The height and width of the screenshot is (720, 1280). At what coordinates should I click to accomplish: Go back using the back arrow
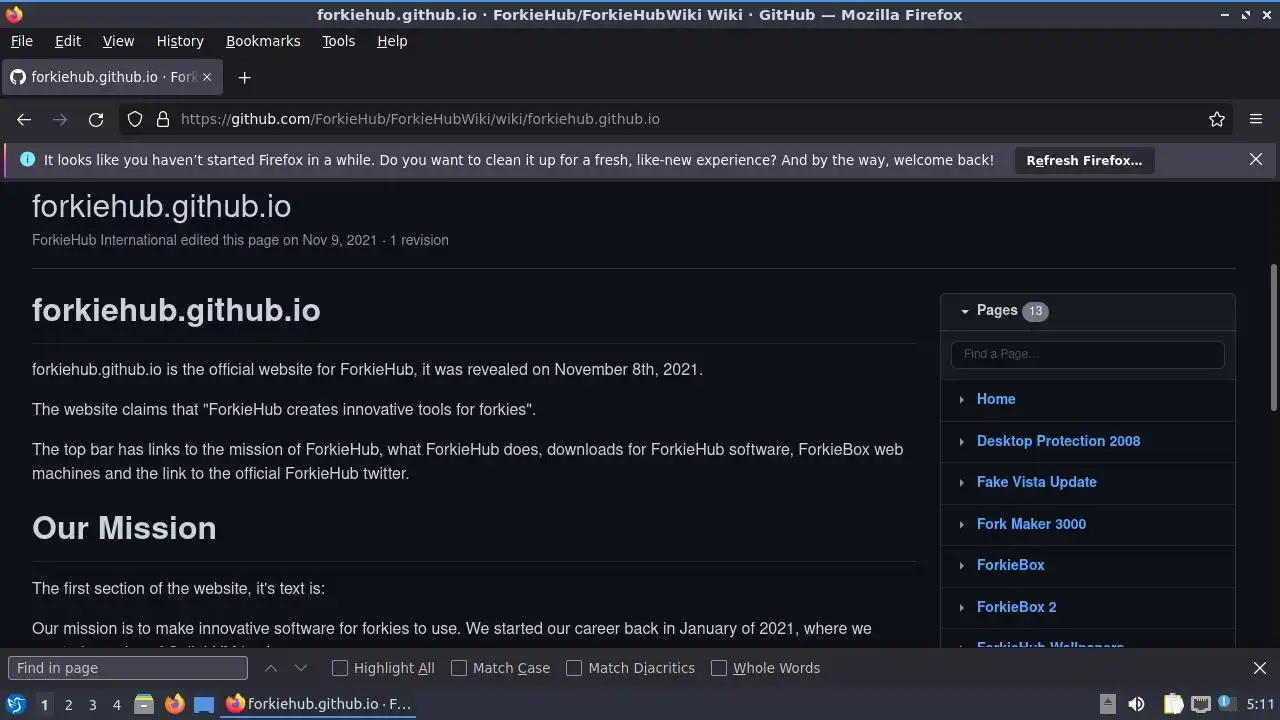24,119
